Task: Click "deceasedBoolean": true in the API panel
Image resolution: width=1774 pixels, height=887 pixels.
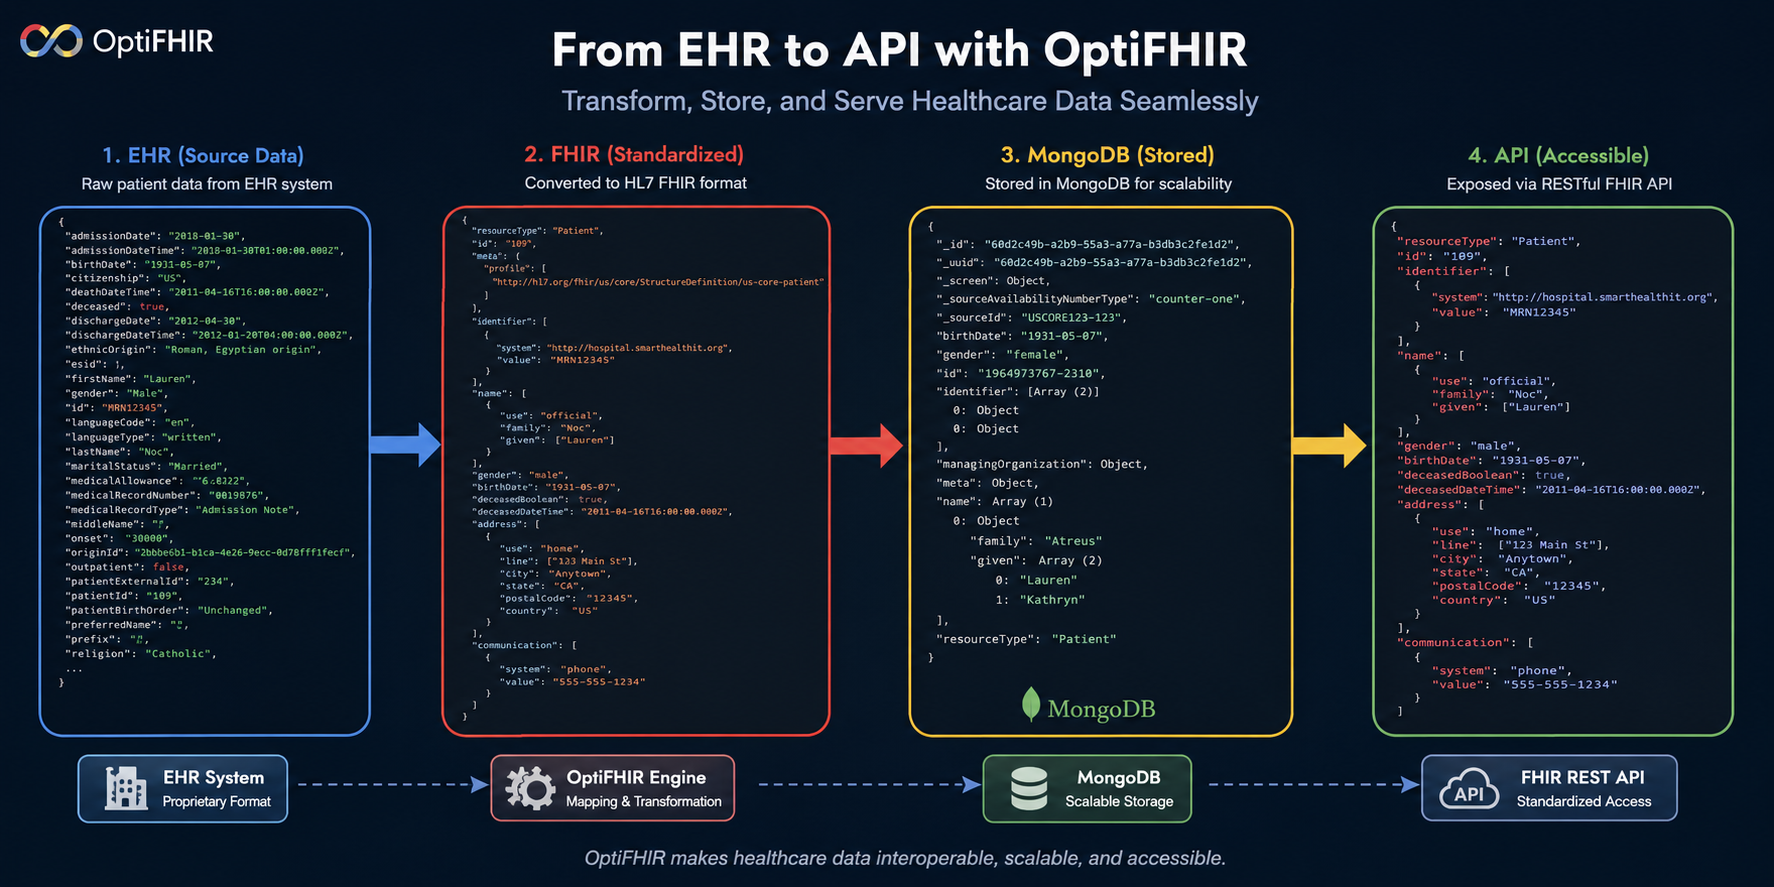Action: tap(1484, 475)
